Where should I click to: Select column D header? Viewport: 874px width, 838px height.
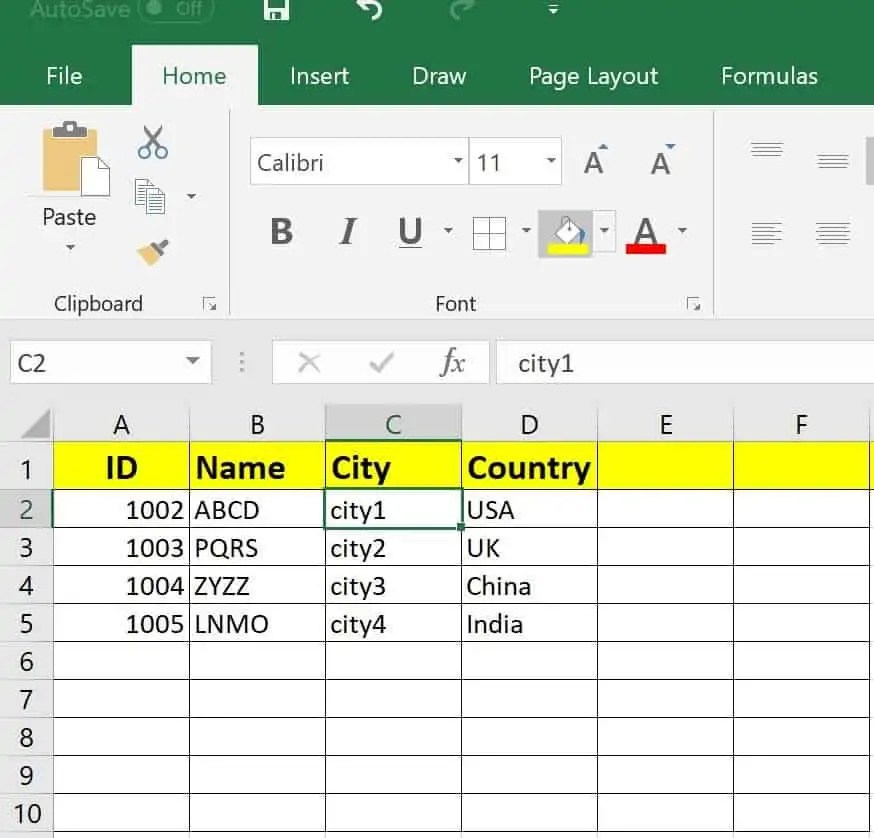pyautogui.click(x=530, y=424)
